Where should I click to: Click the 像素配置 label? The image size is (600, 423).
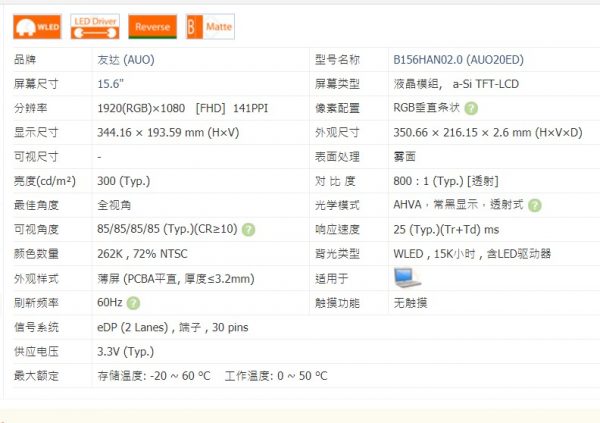point(337,108)
